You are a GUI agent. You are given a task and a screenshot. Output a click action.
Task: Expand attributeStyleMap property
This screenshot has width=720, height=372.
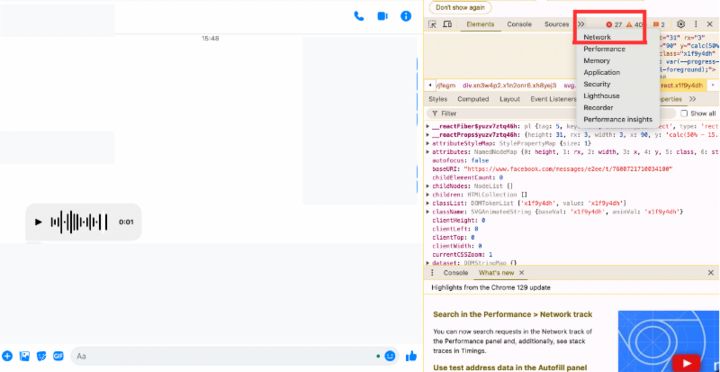pyautogui.click(x=428, y=143)
